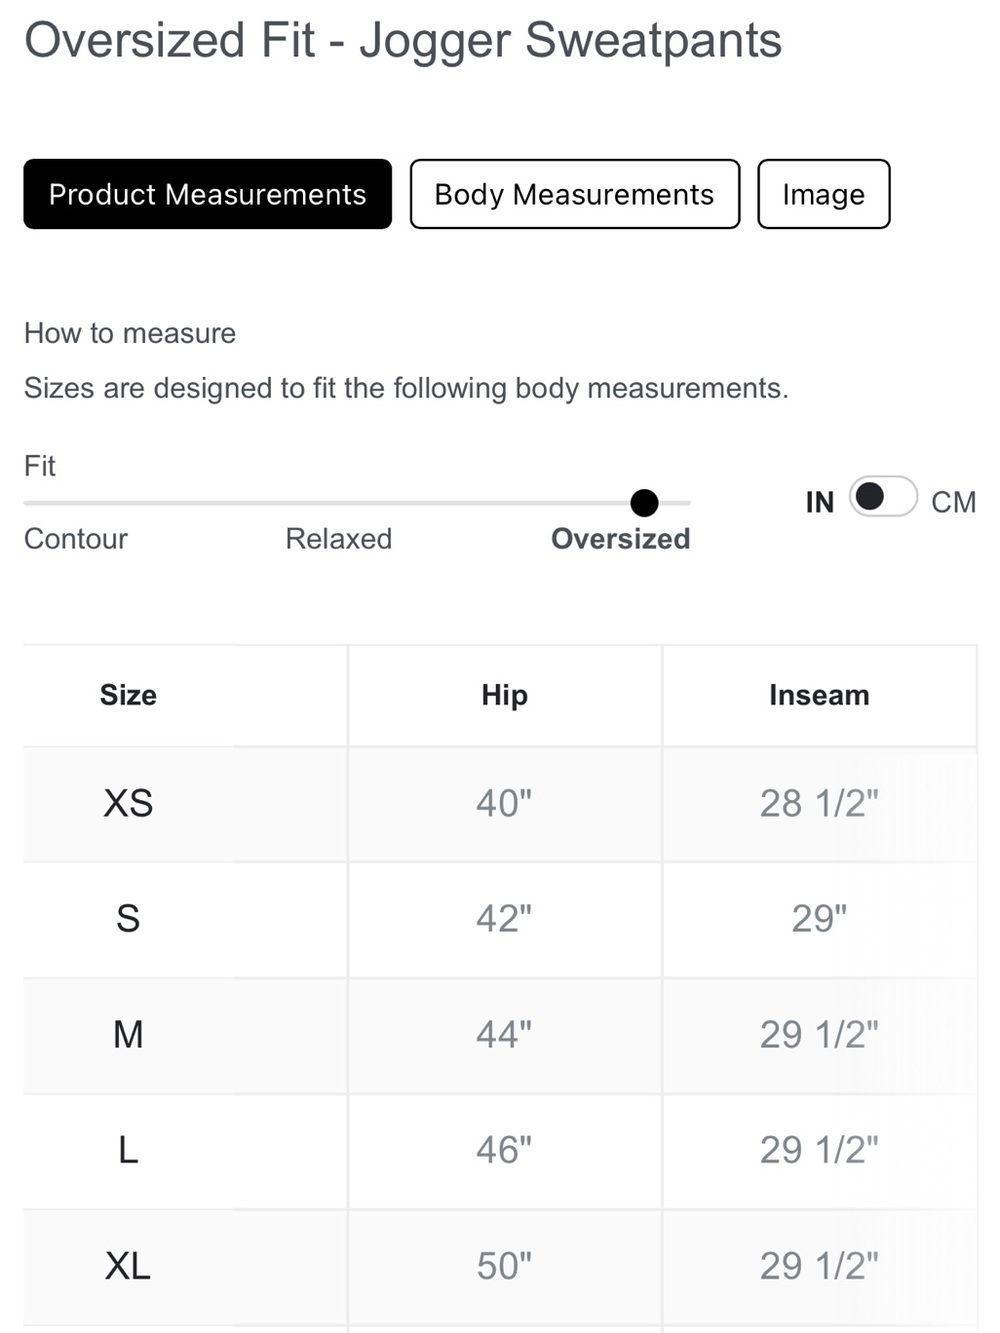
Task: Select the XS size row
Action: point(500,804)
